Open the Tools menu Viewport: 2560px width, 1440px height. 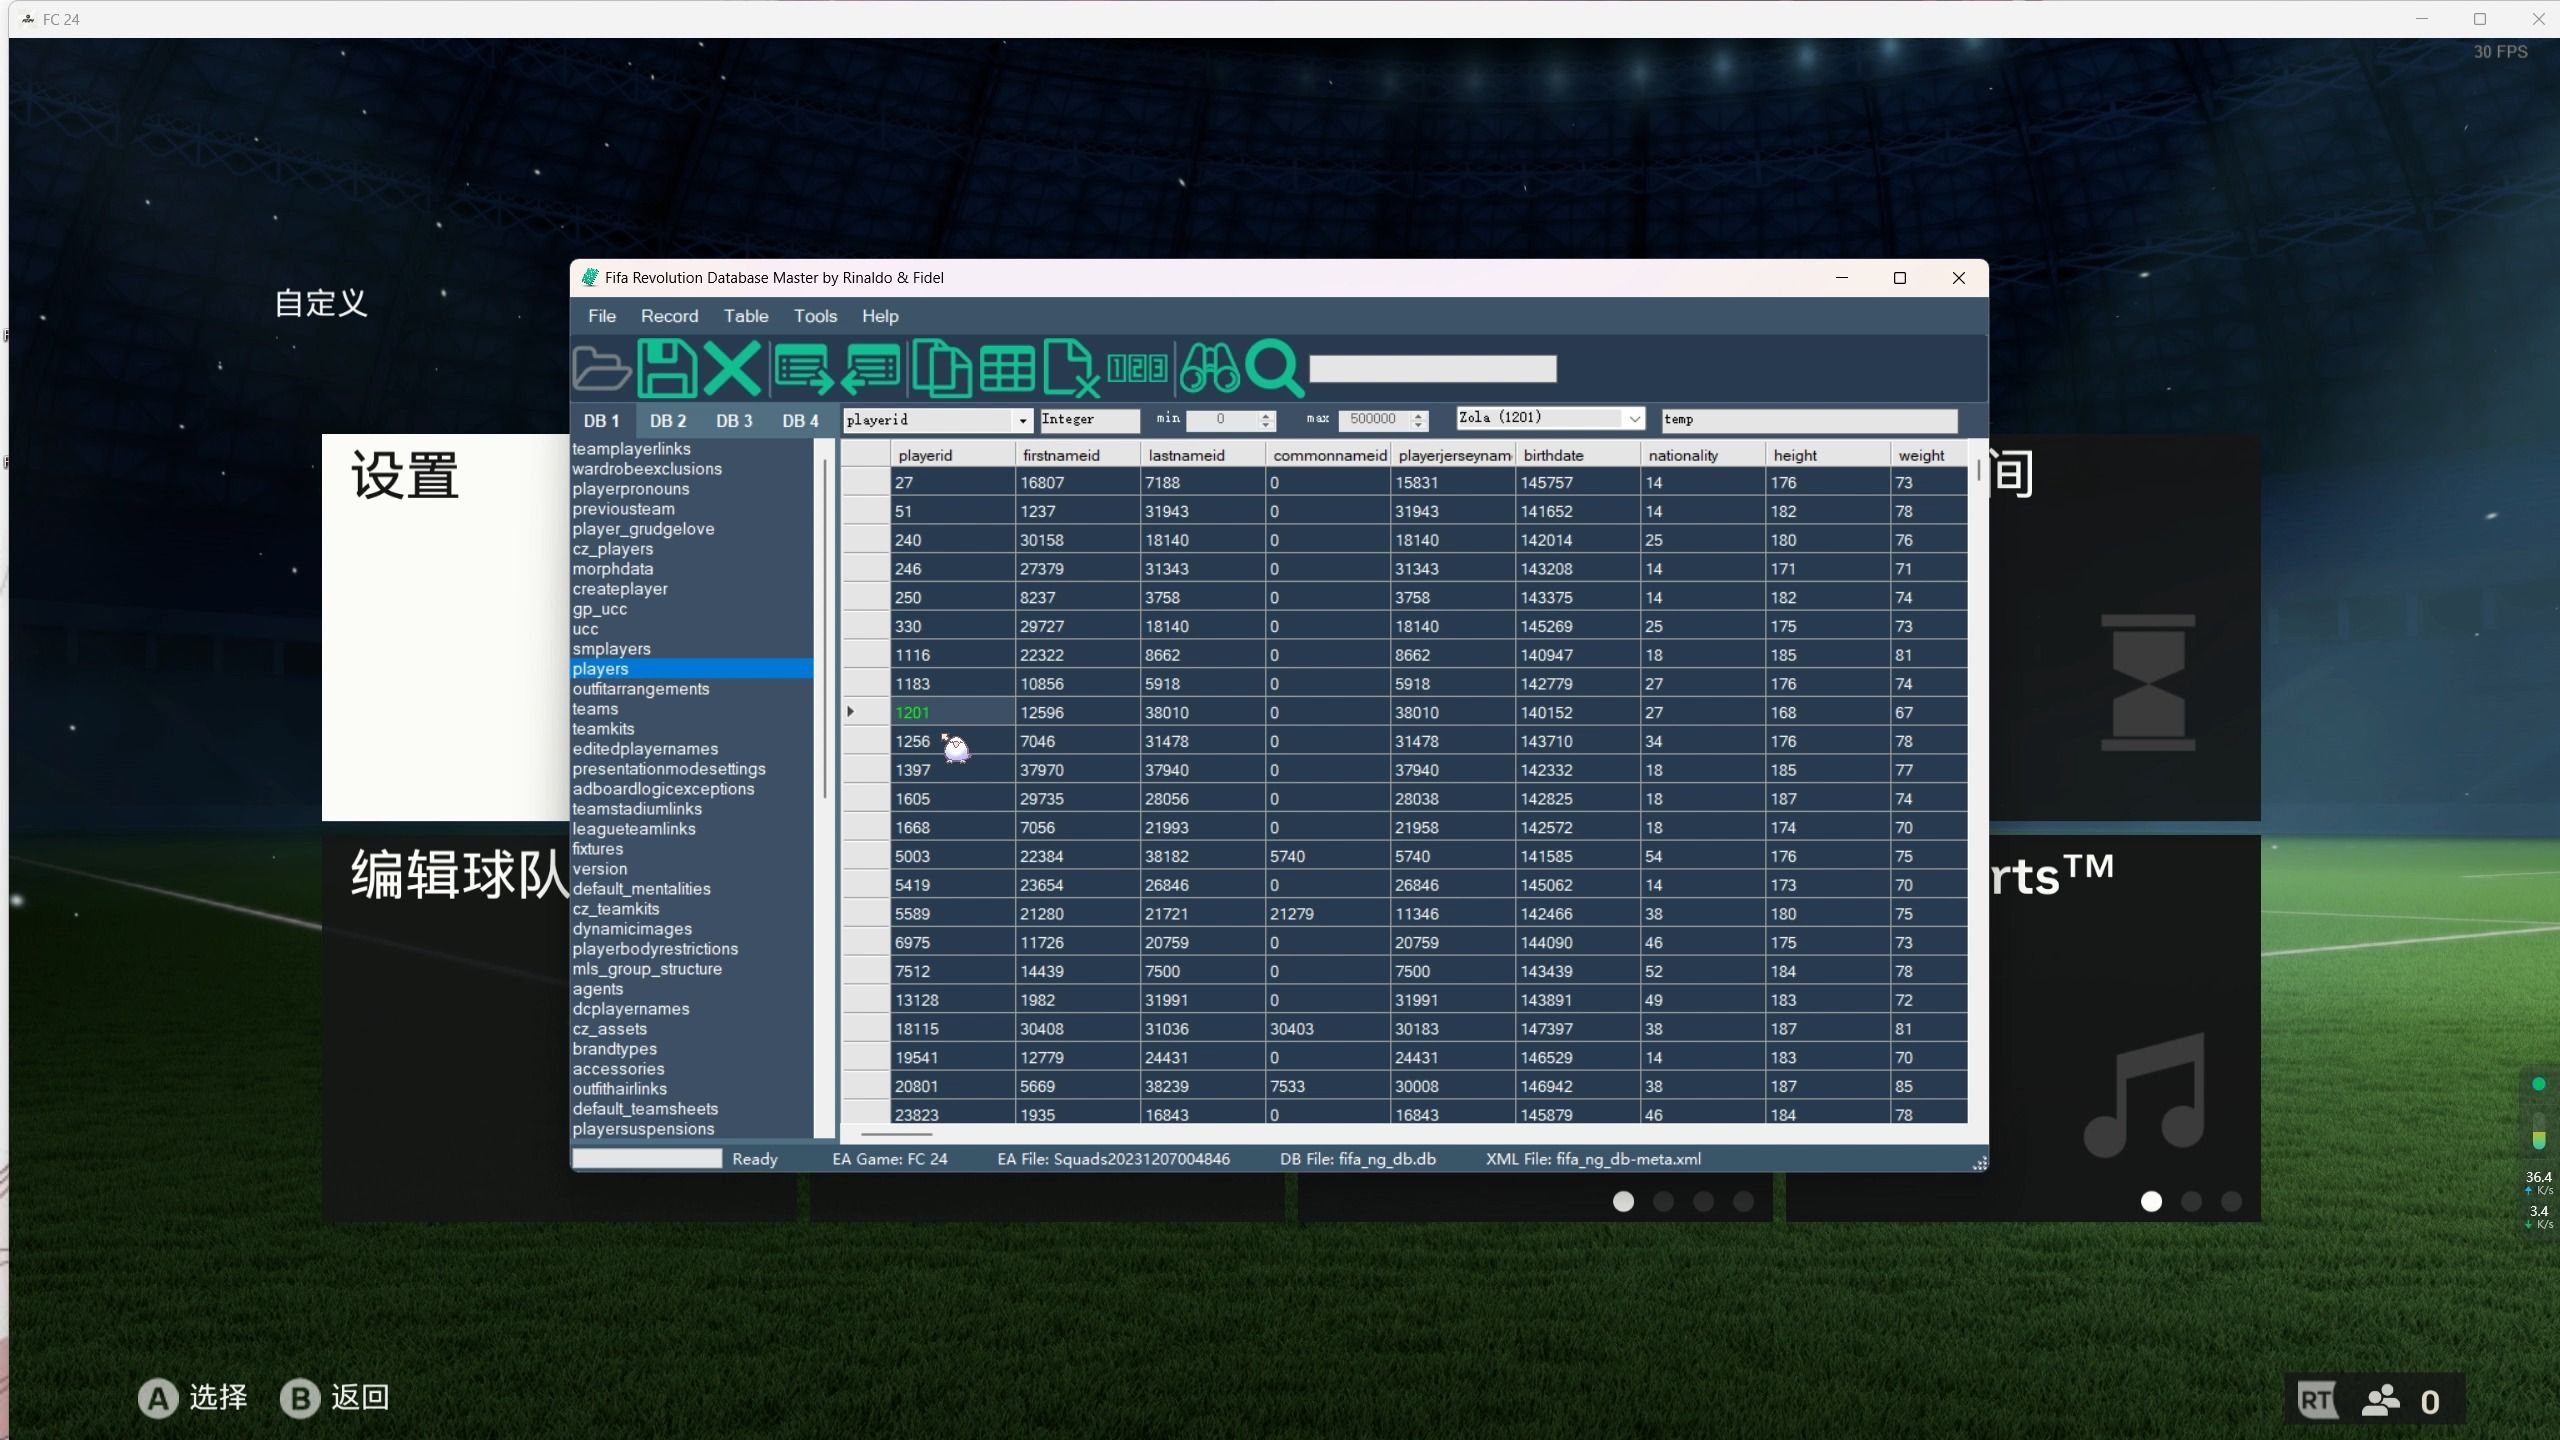click(x=815, y=316)
